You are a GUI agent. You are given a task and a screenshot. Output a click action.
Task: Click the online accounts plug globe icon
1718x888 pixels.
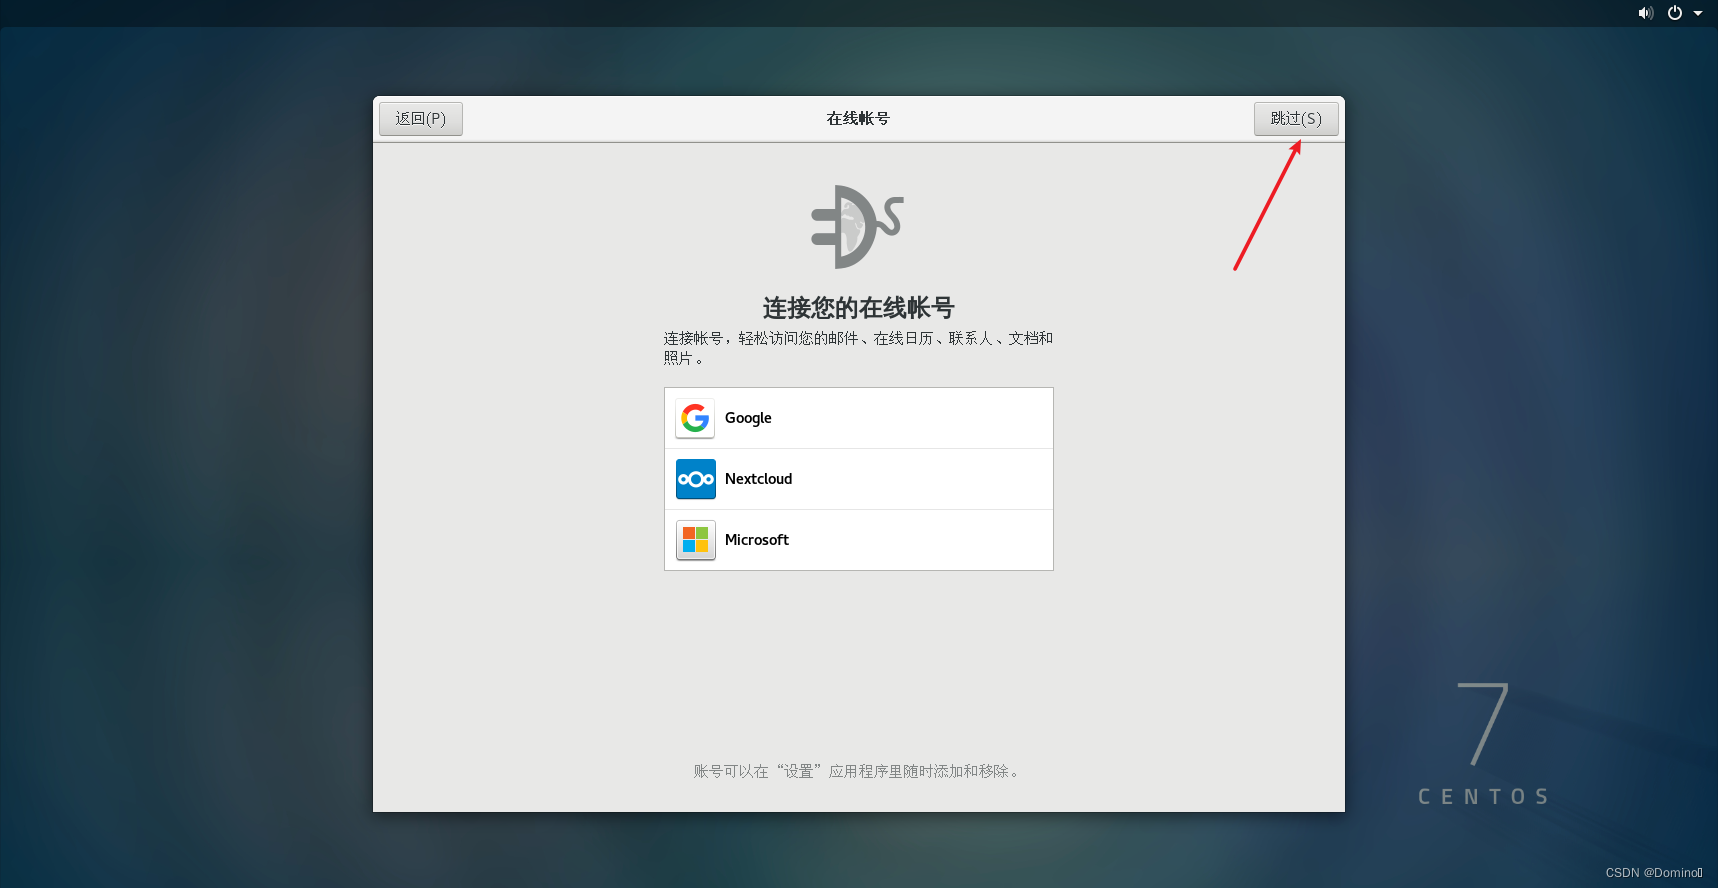[857, 227]
